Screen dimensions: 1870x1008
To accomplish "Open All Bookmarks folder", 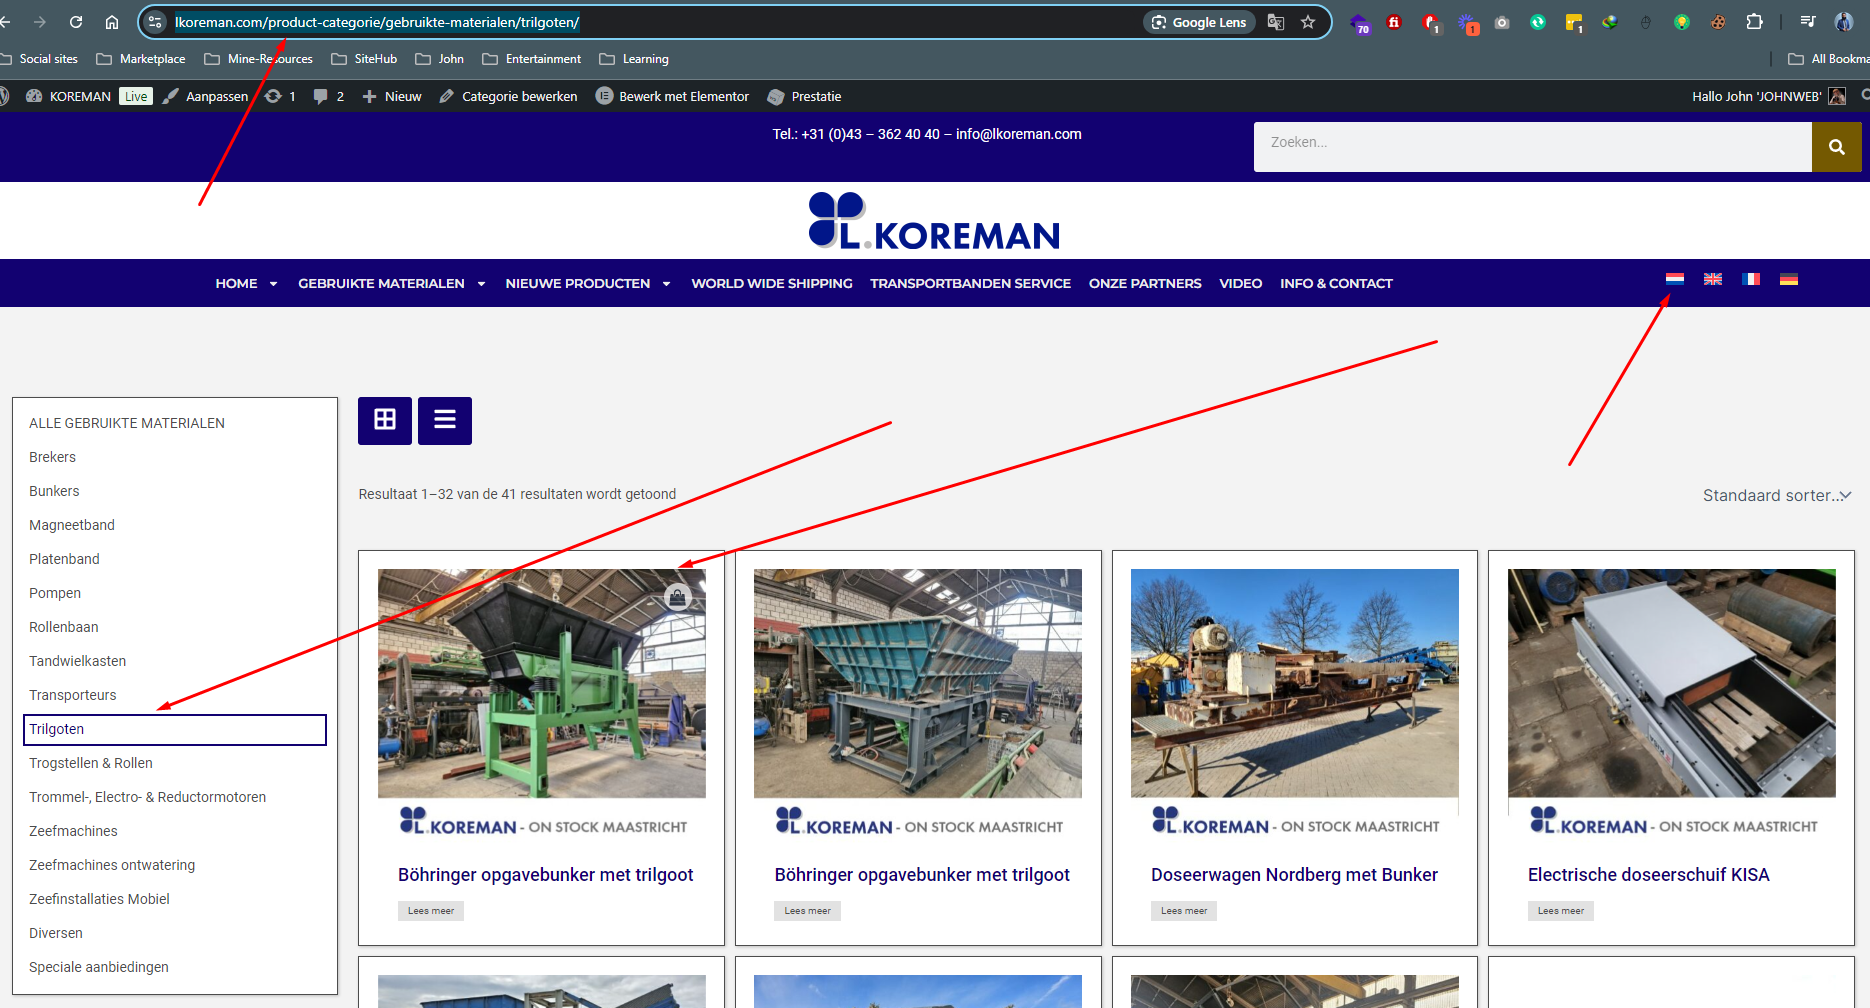I will coord(1829,59).
